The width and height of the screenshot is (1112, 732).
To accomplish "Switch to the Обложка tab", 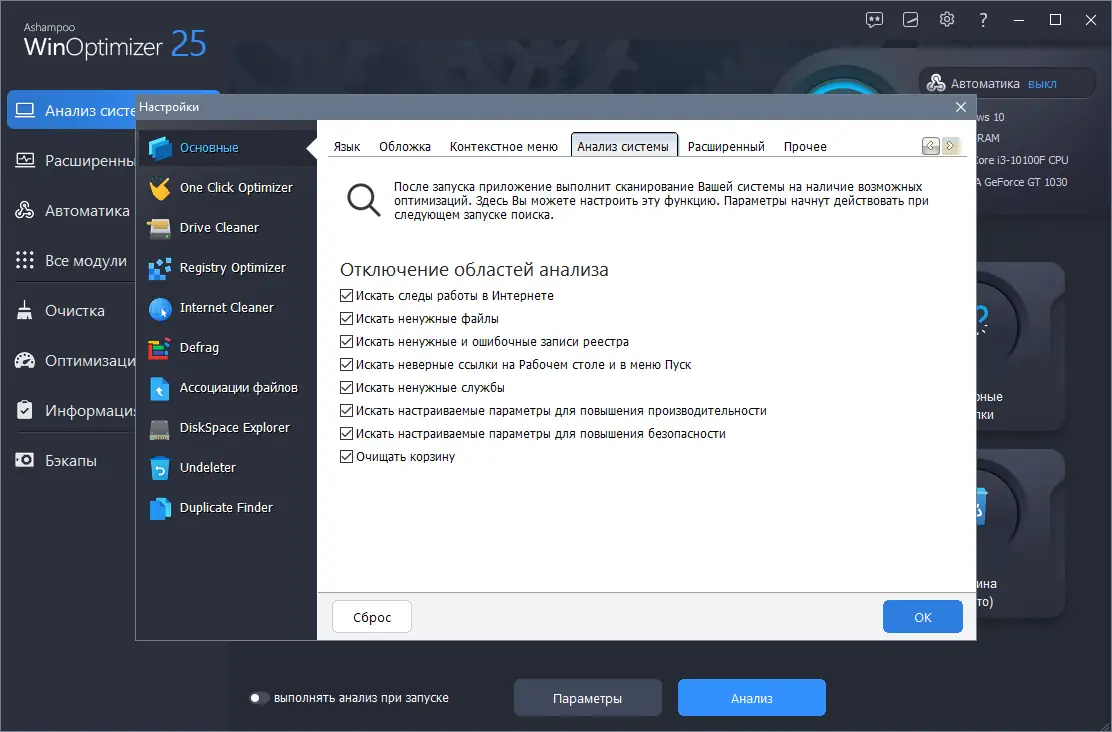I will (x=405, y=147).
